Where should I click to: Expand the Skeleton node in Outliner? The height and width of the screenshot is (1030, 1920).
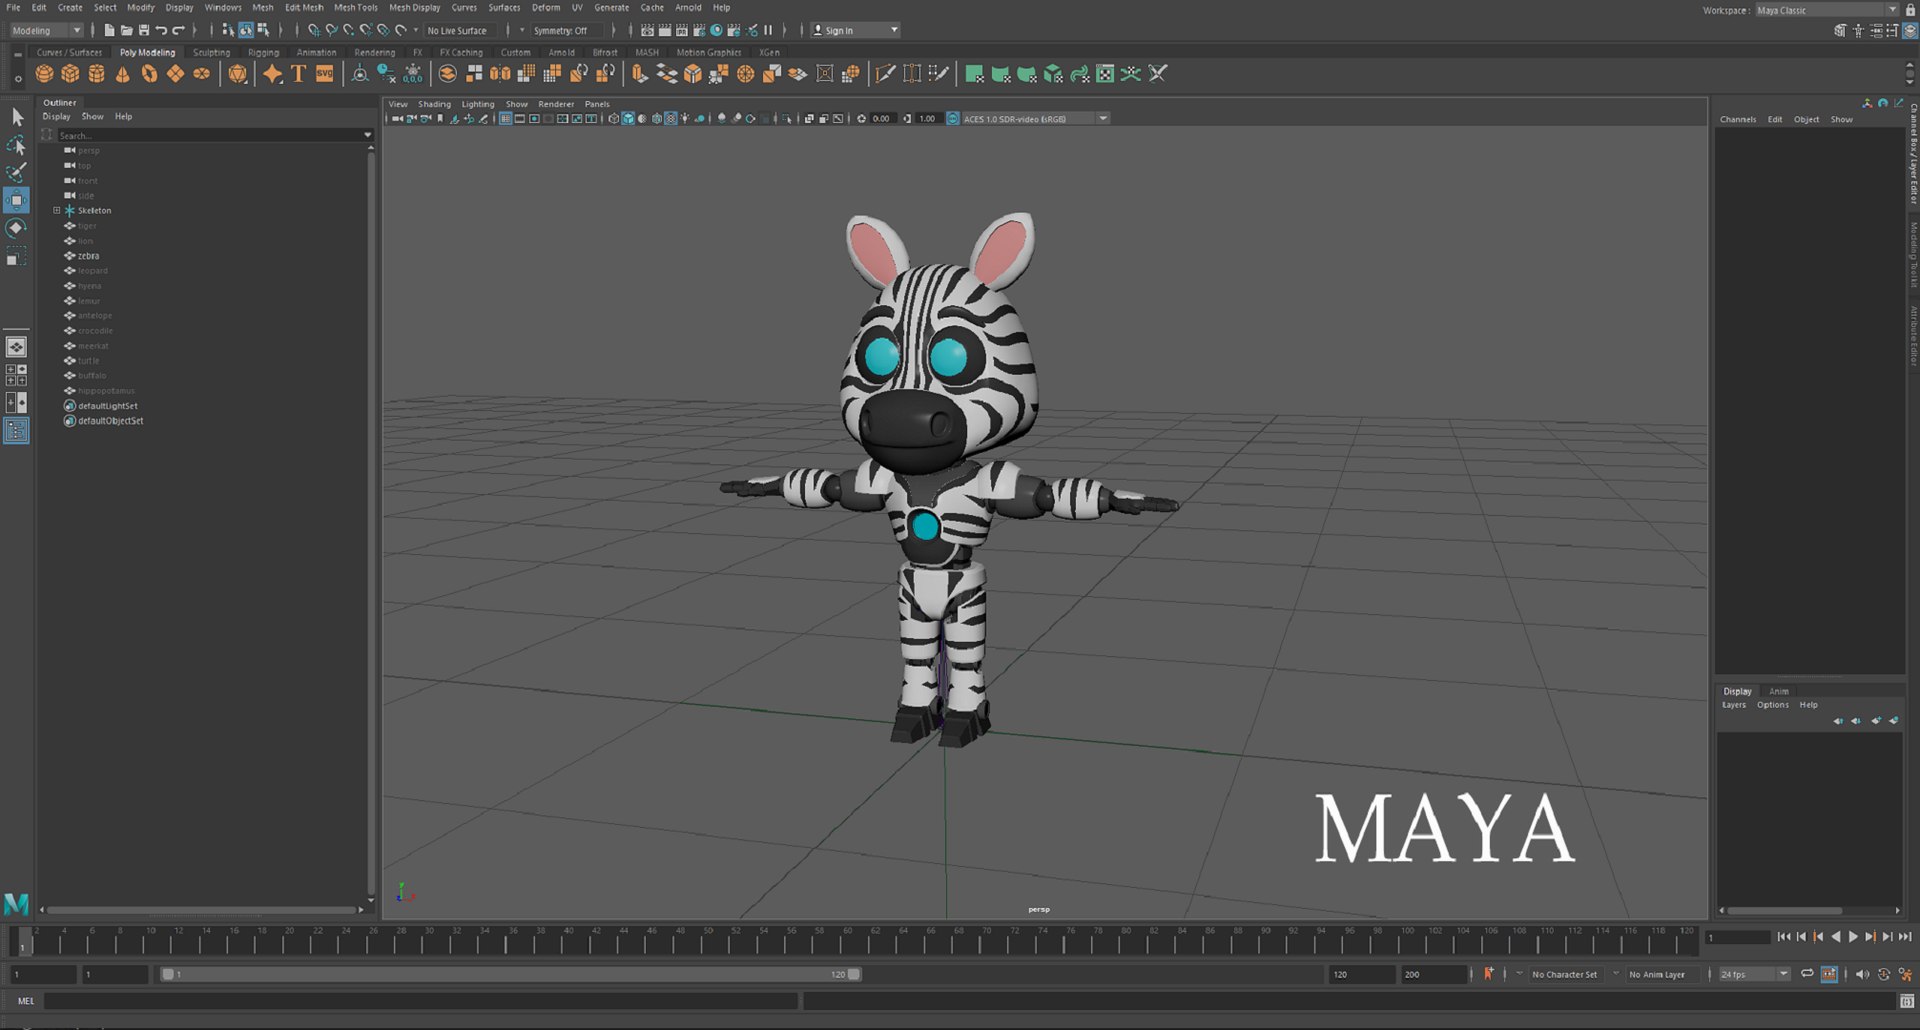tap(57, 211)
